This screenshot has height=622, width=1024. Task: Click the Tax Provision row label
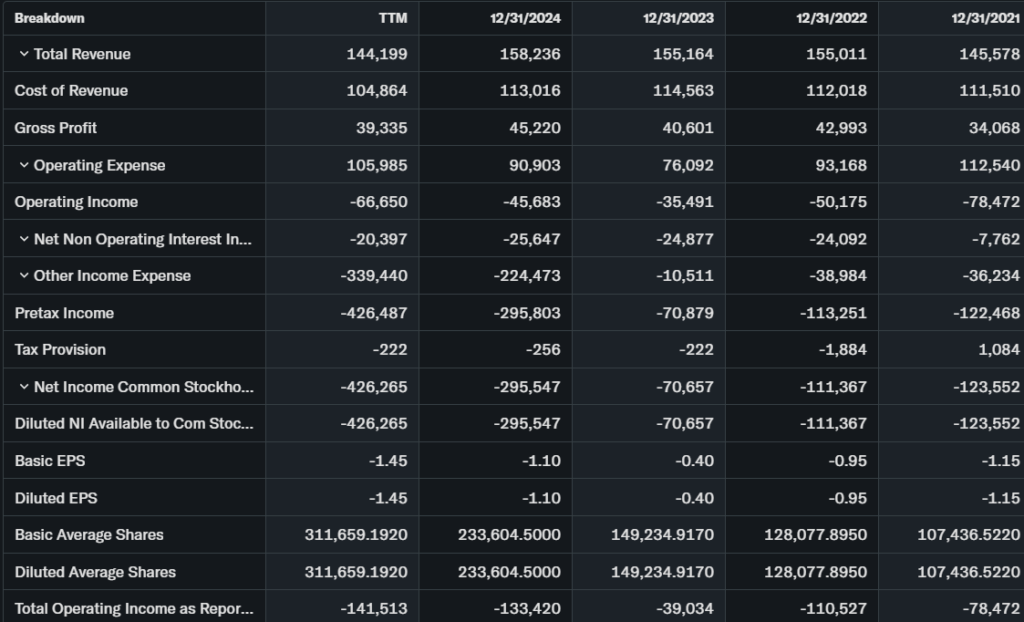pos(60,350)
